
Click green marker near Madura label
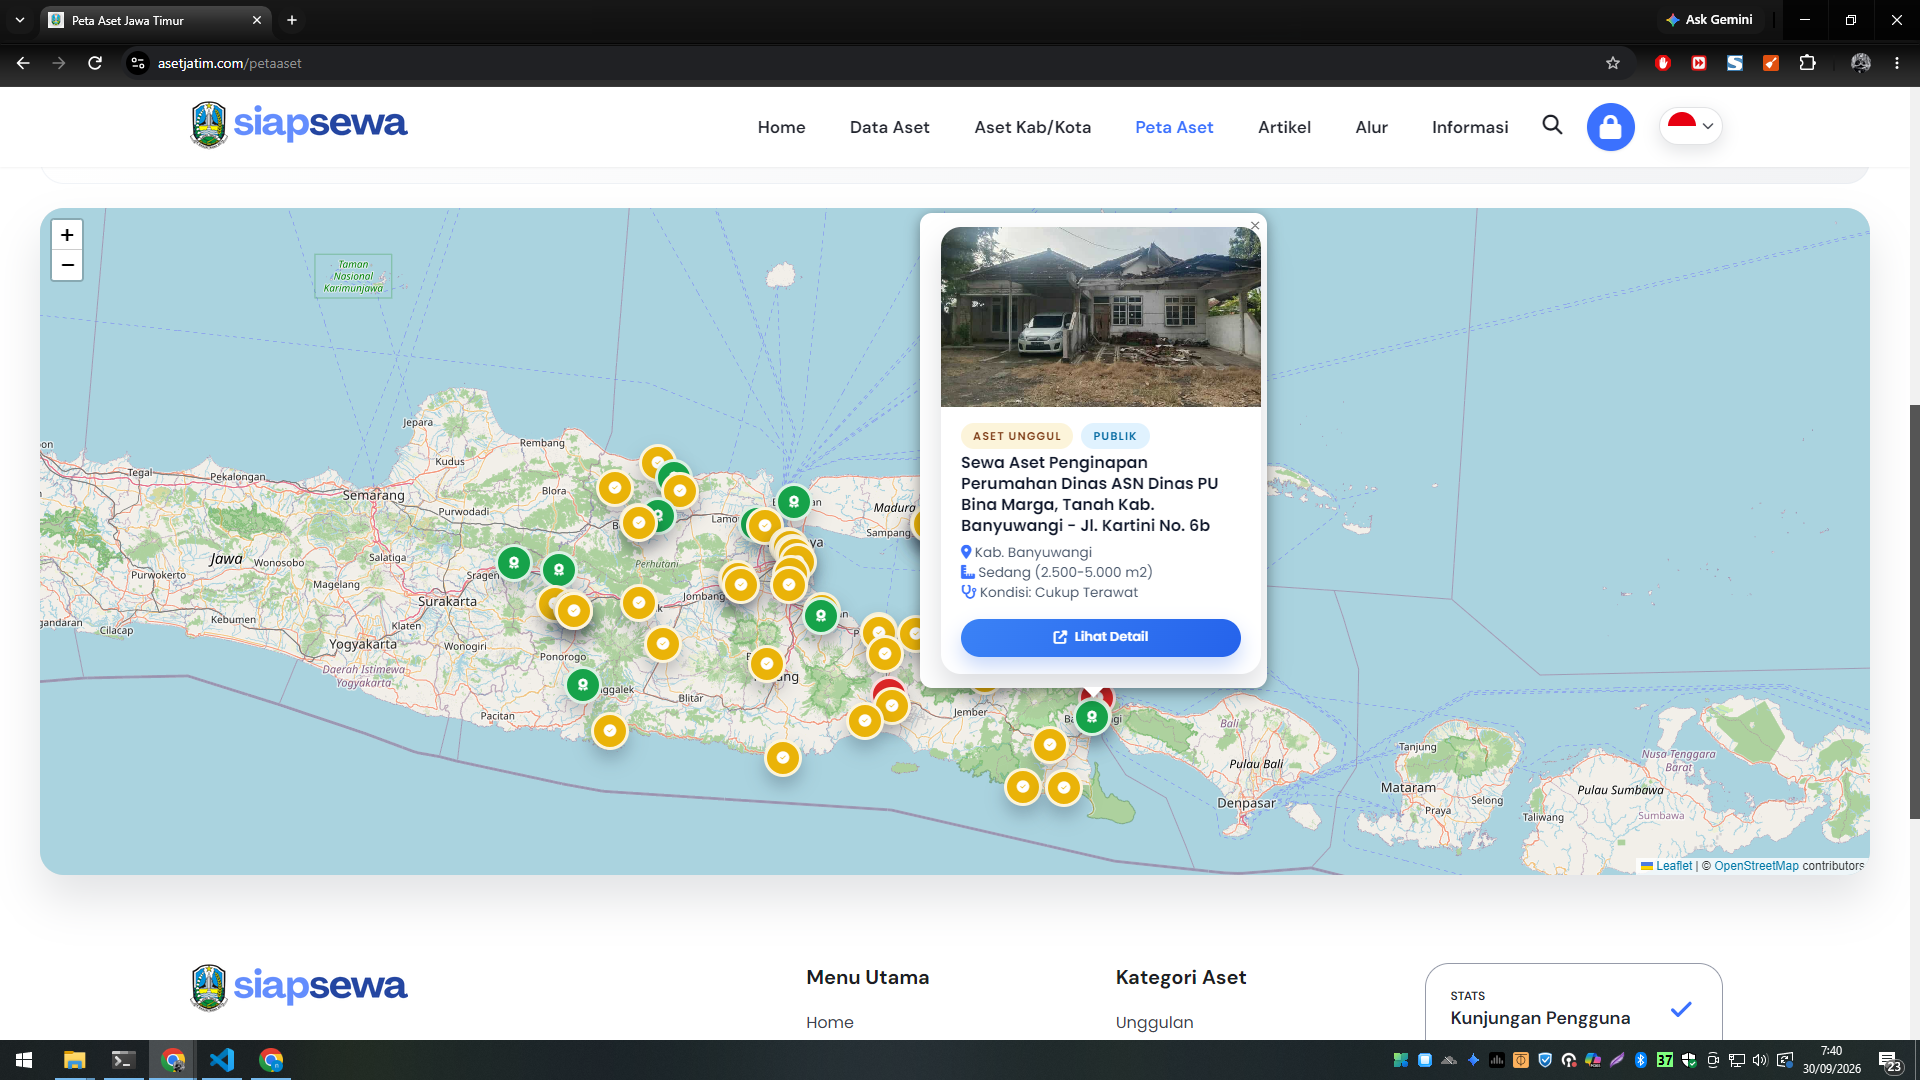[794, 502]
